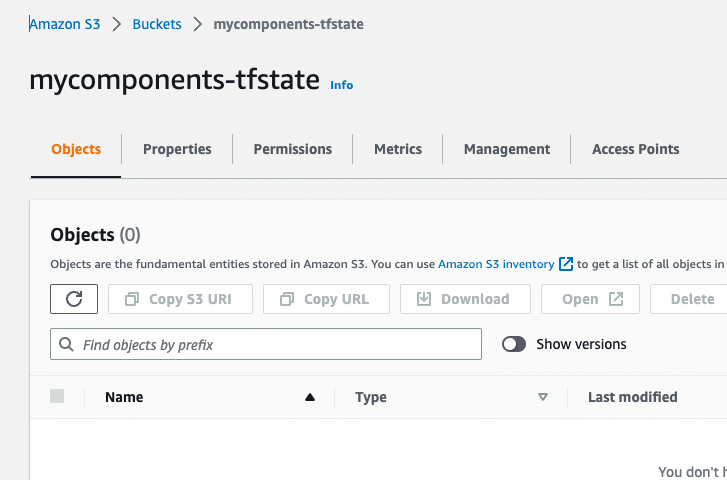Click the Last modified column header
This screenshot has height=480, width=727.
pos(632,397)
